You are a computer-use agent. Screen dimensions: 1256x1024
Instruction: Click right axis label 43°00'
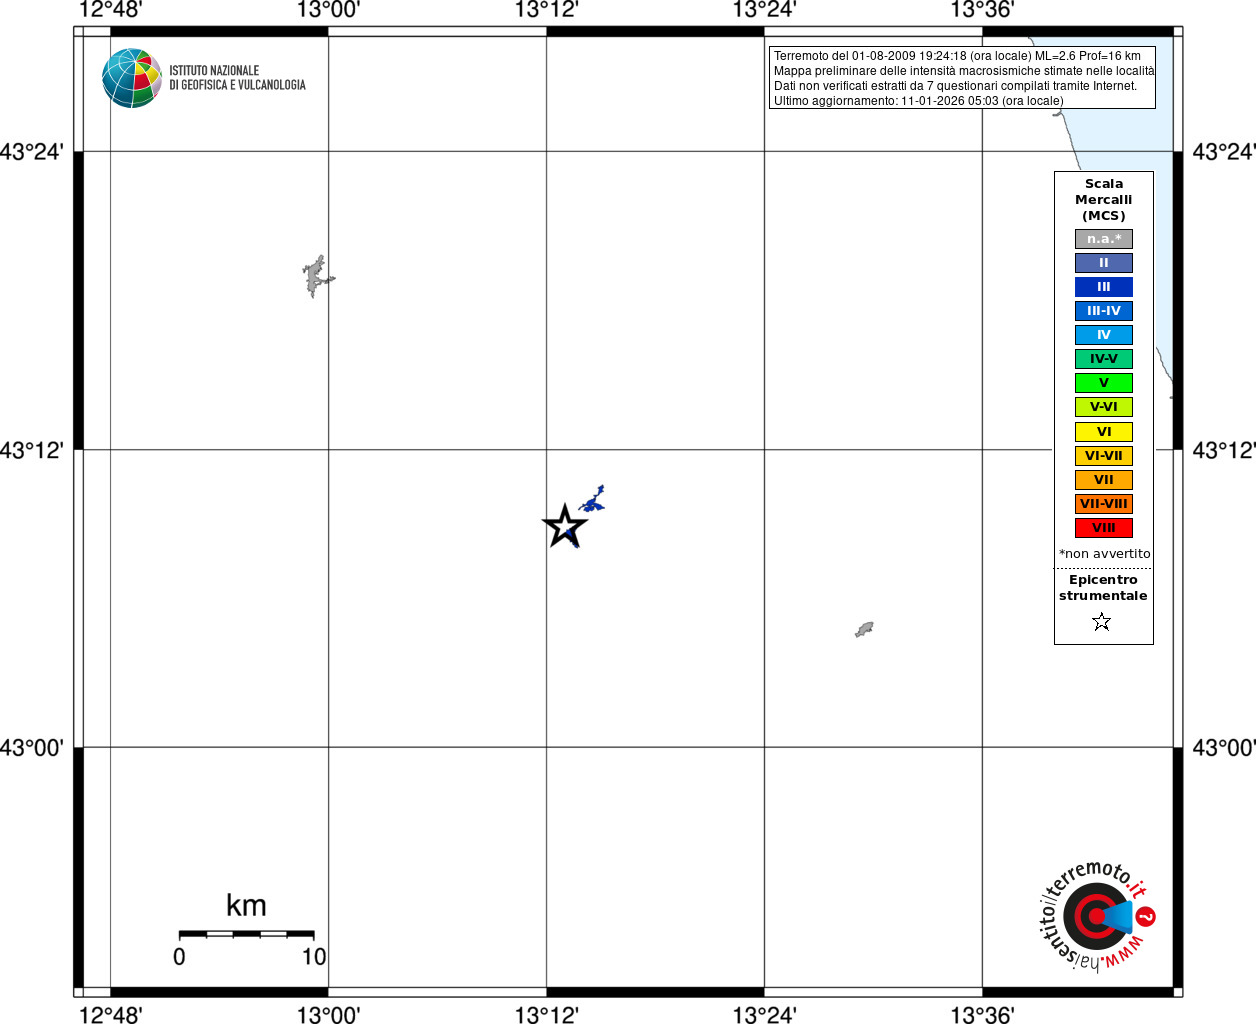pos(1224,748)
